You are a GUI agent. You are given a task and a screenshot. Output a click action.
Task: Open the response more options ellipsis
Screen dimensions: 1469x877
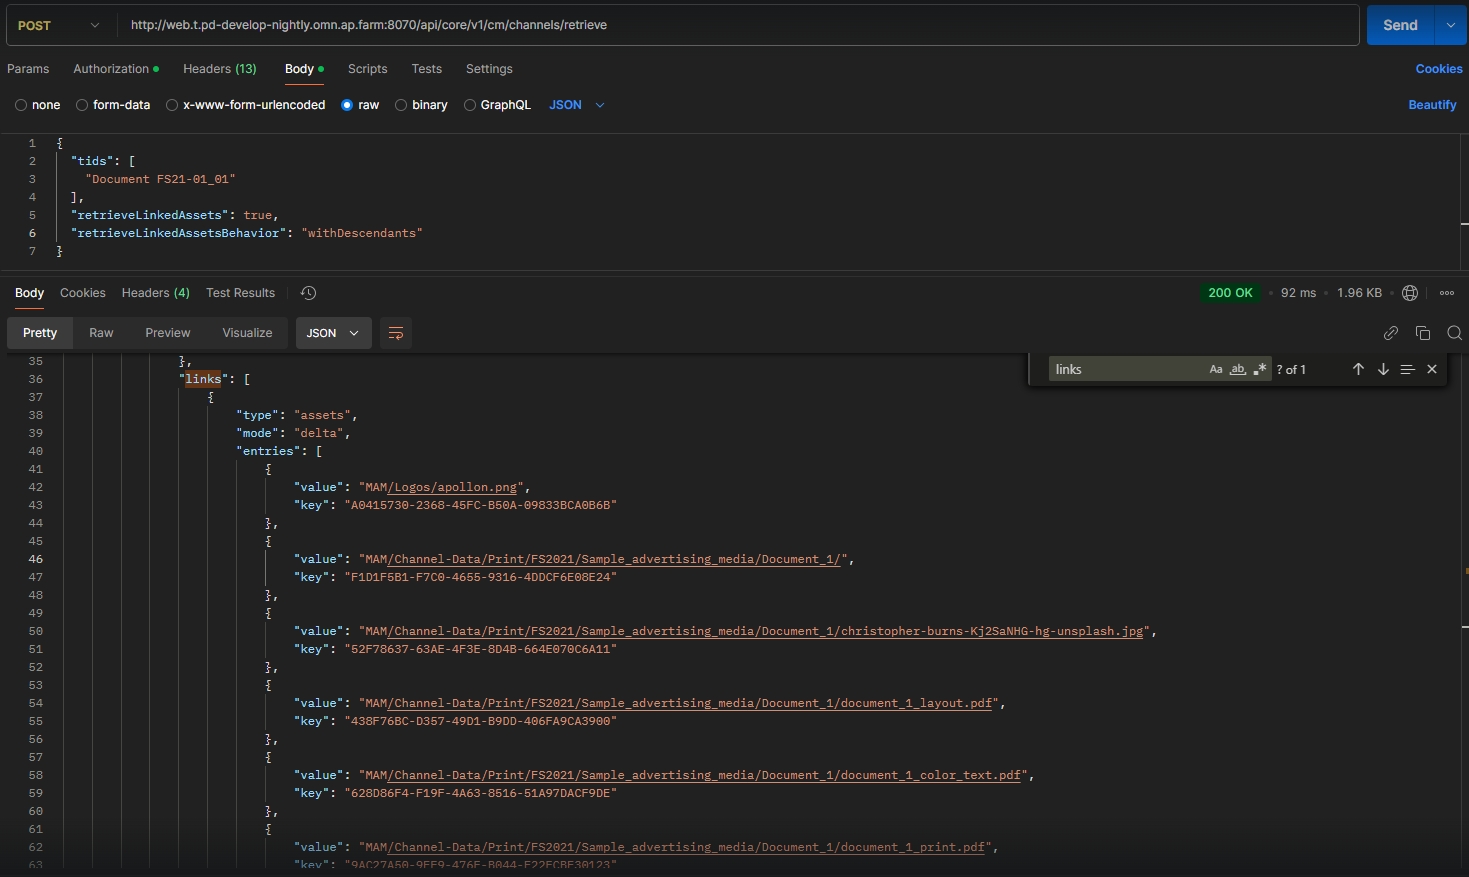[x=1447, y=293]
